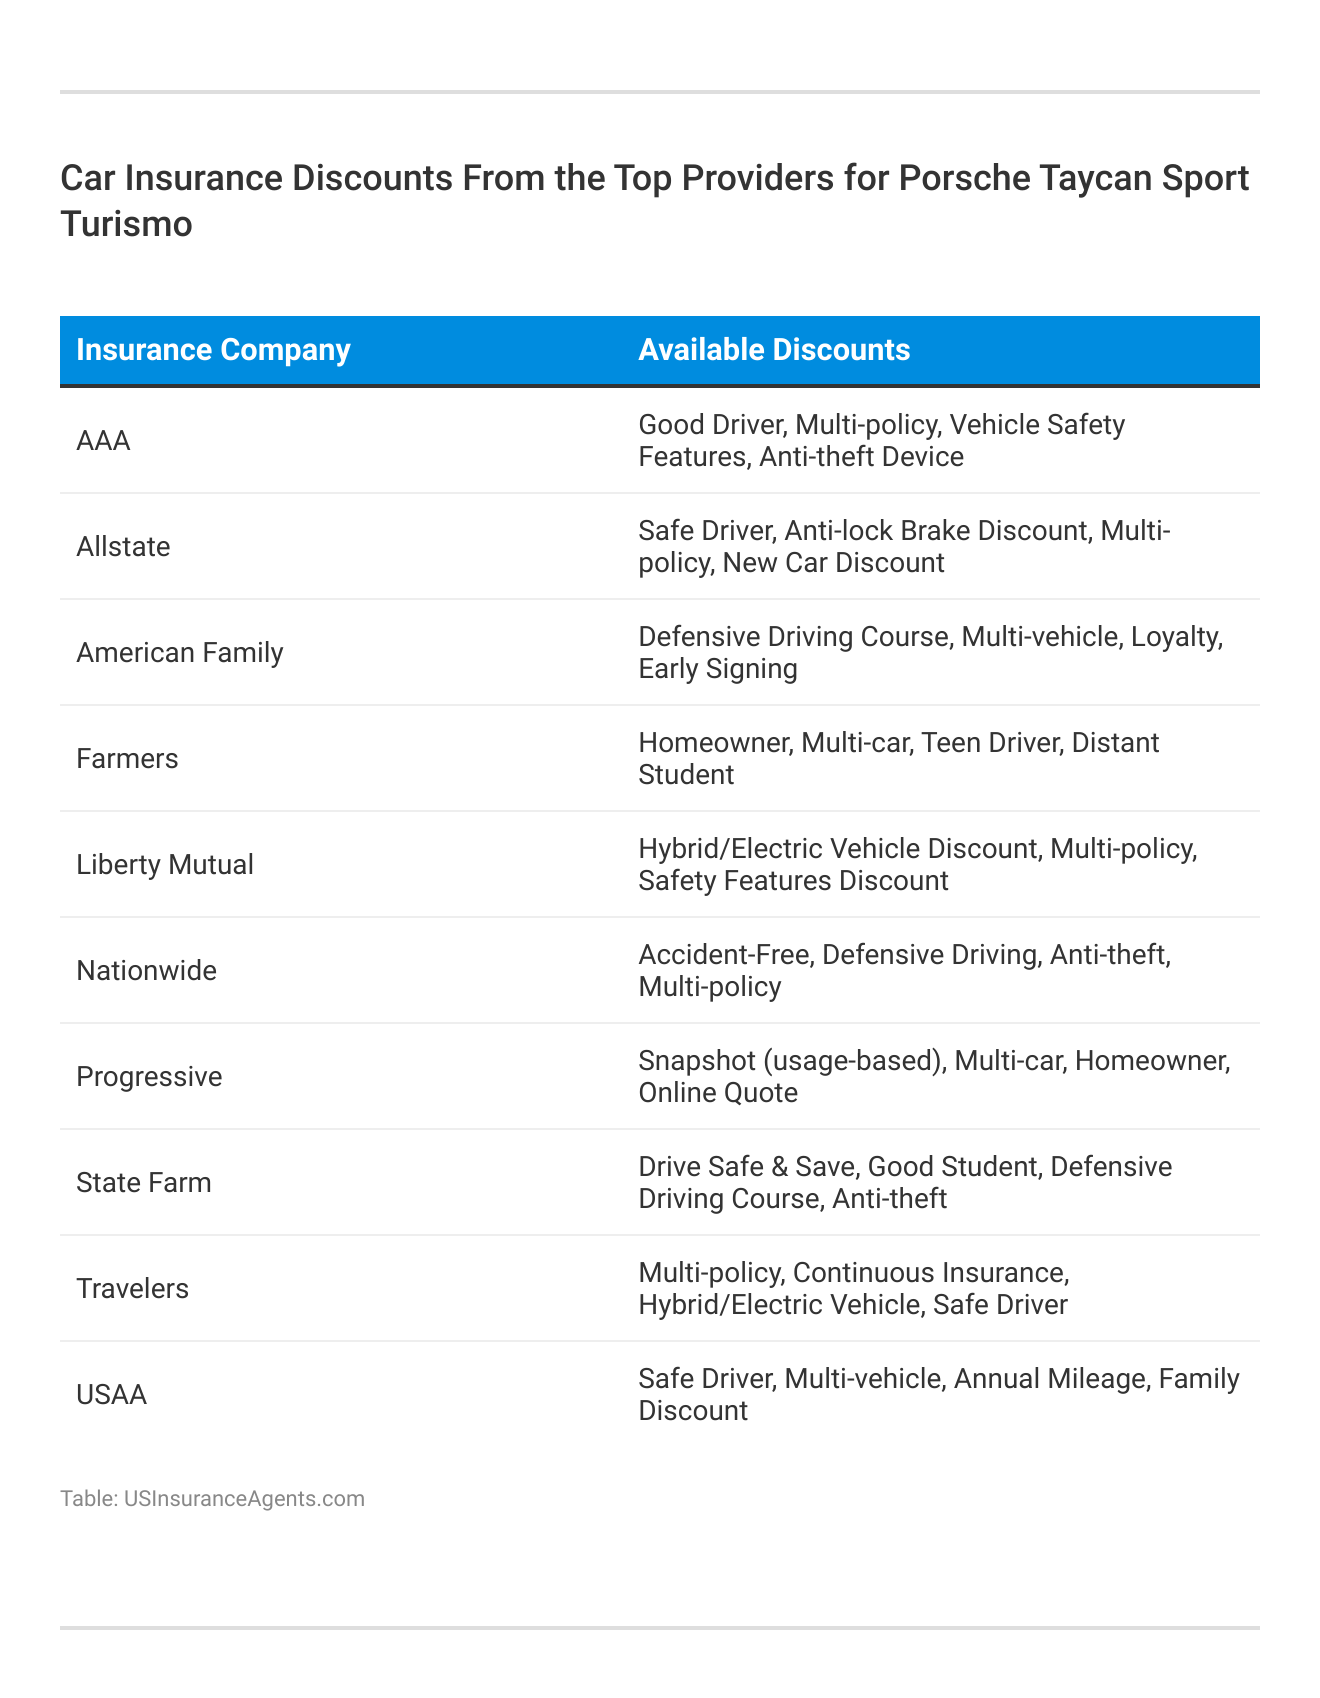Screen dimensions: 1320x1698
Task: Click the American Family company name
Action: [180, 653]
